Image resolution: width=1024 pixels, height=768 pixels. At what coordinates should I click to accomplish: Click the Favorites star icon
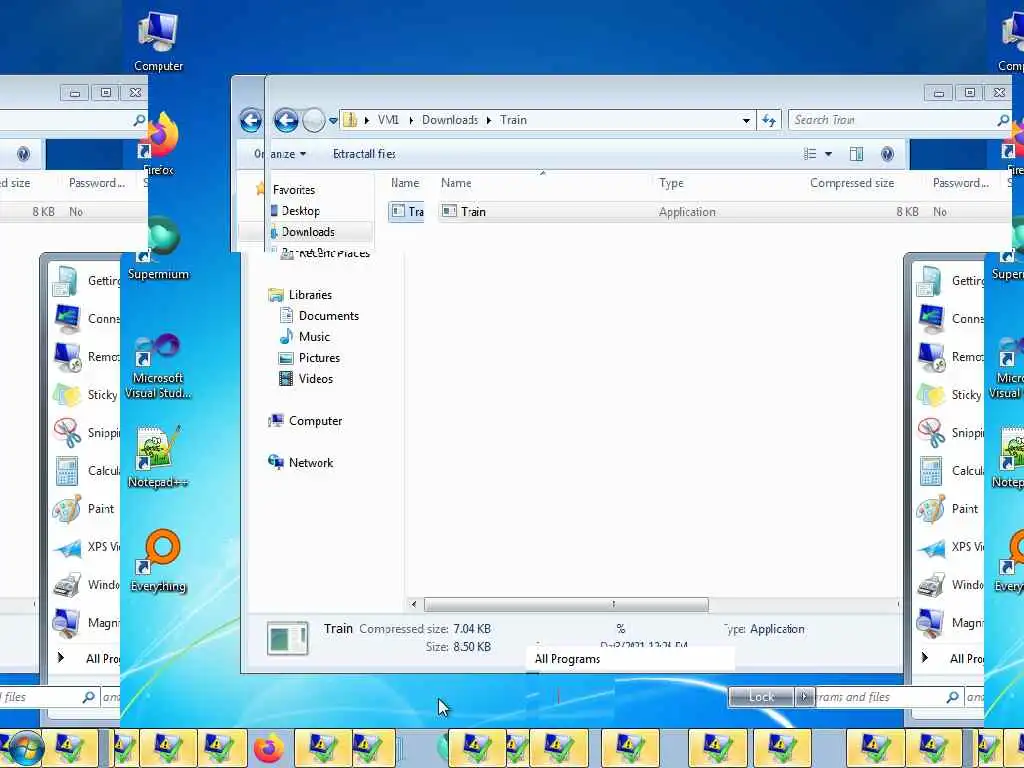click(261, 189)
